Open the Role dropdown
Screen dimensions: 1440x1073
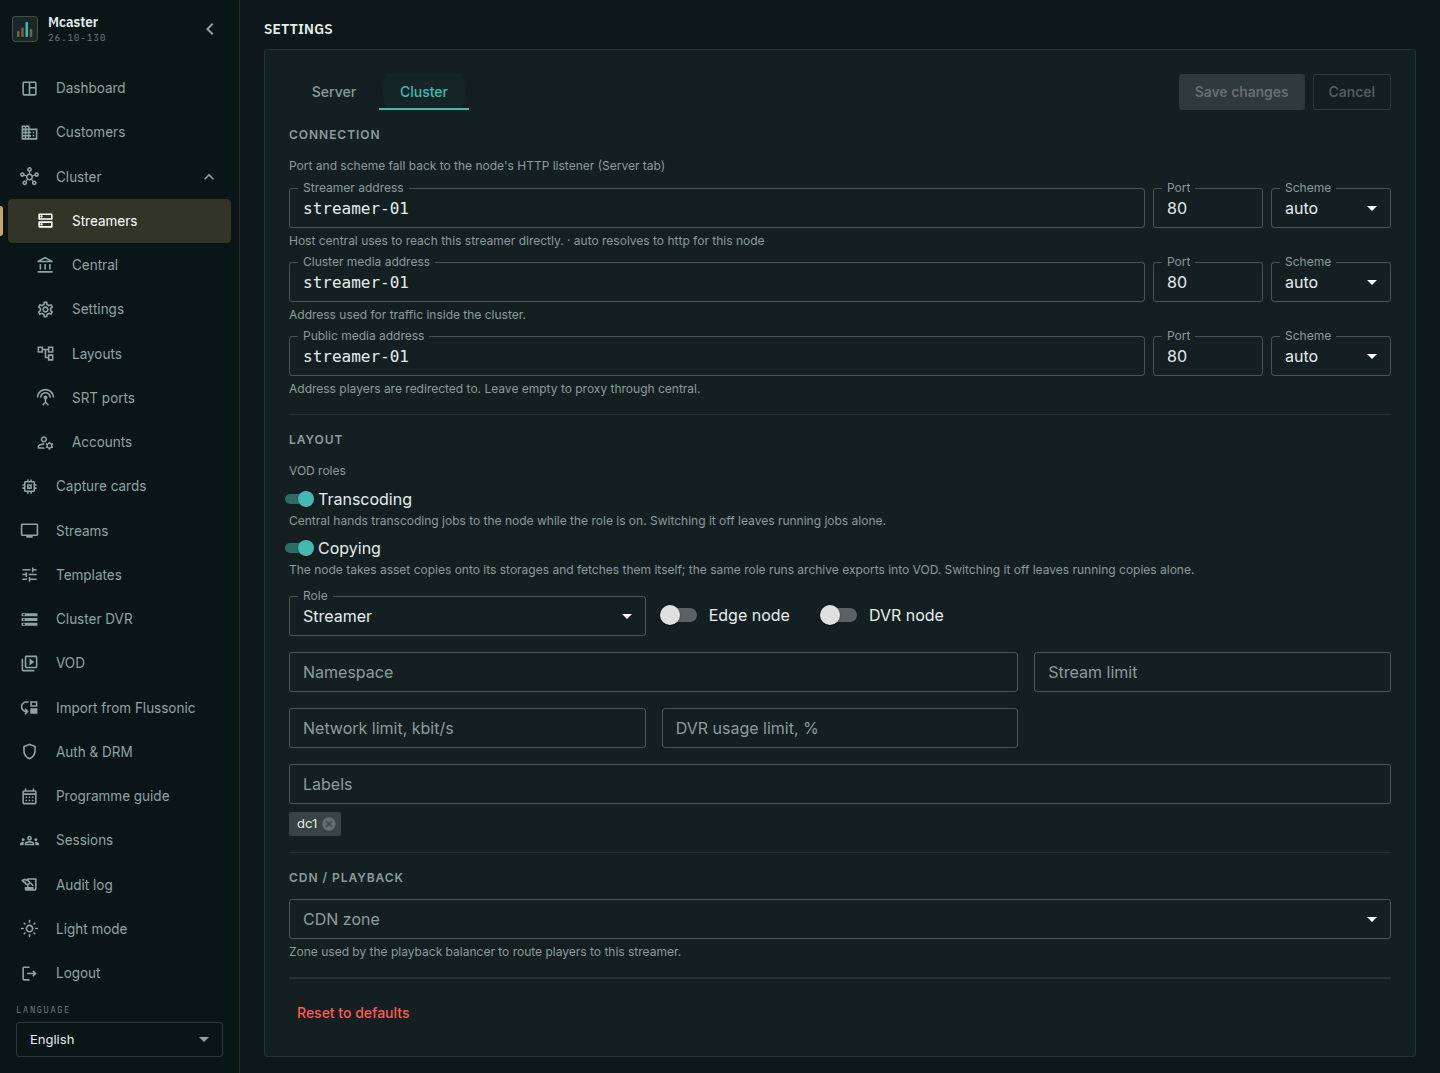[x=467, y=616]
